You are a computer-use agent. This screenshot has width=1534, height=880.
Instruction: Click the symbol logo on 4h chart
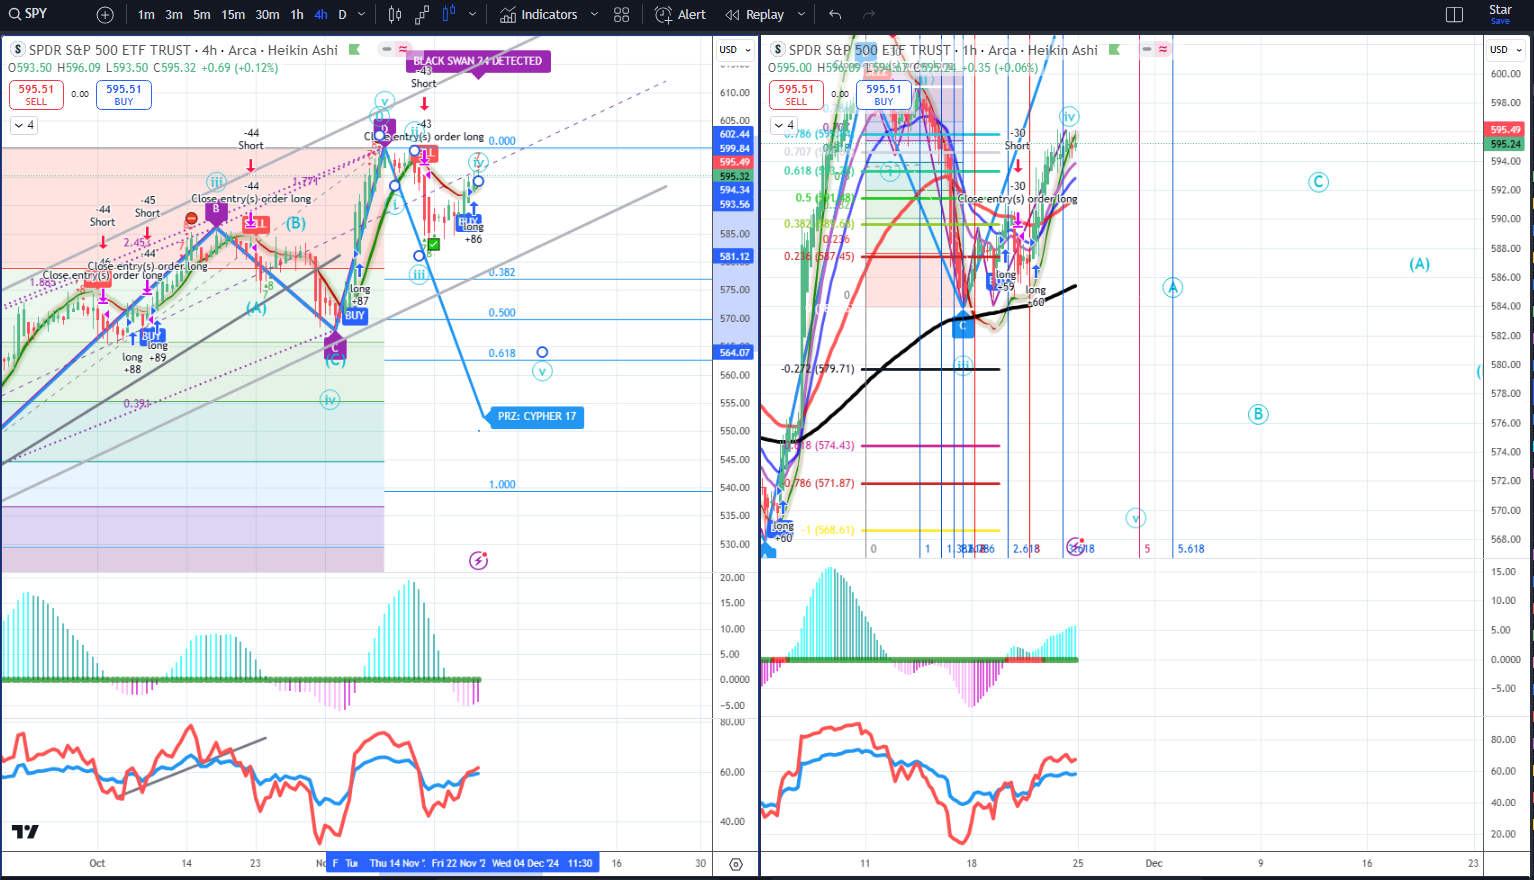click(17, 50)
